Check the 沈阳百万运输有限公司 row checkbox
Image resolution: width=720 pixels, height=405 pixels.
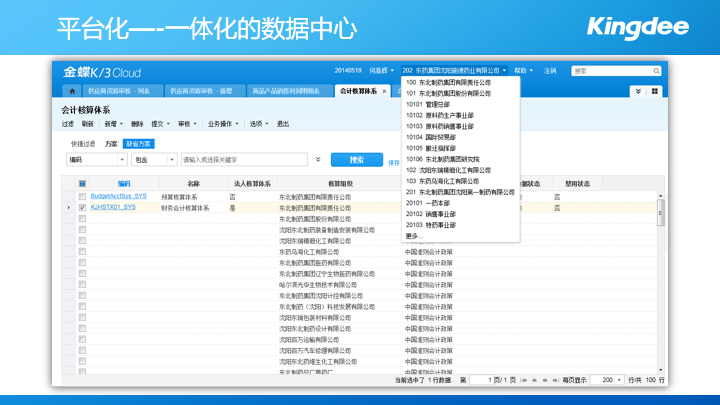click(x=82, y=339)
